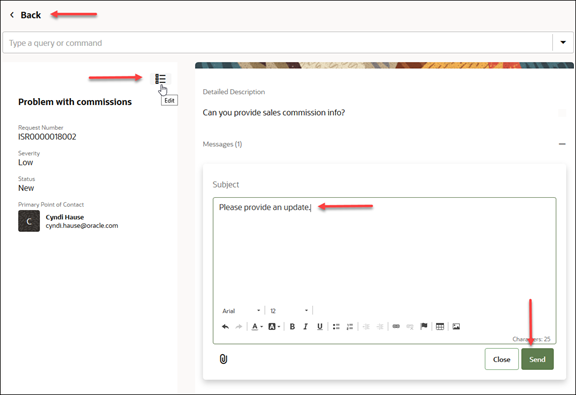Redo the last edit in the editor

coord(239,327)
